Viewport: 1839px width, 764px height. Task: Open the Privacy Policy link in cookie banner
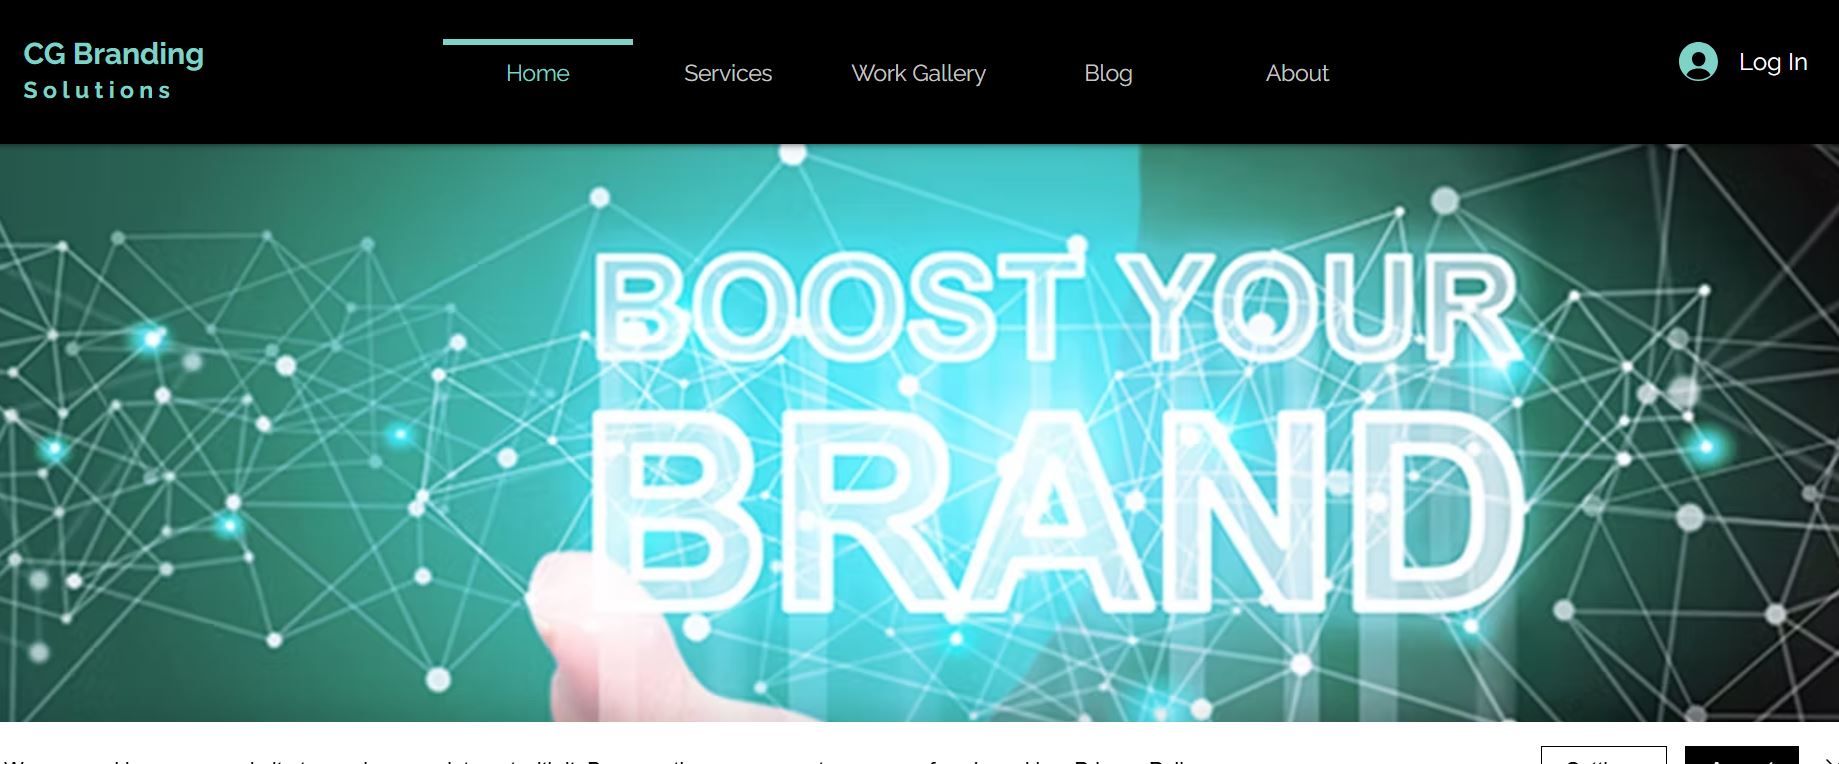(x=1131, y=761)
